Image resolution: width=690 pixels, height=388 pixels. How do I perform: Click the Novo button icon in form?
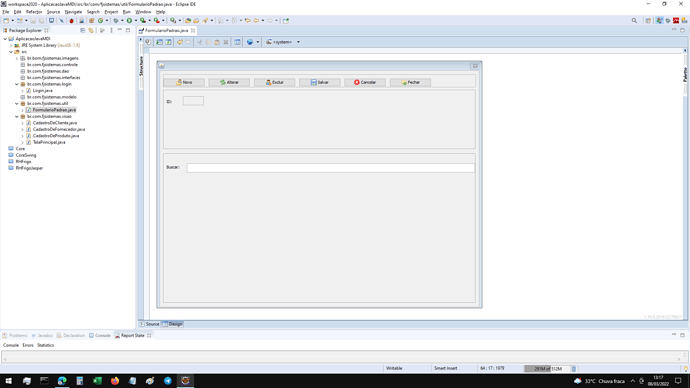[x=179, y=82]
